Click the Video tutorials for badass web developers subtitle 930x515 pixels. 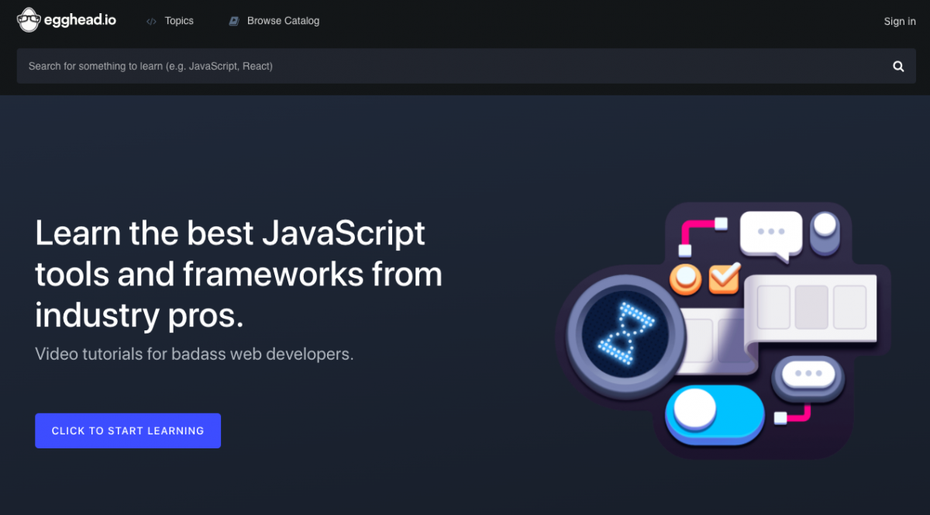(x=194, y=354)
